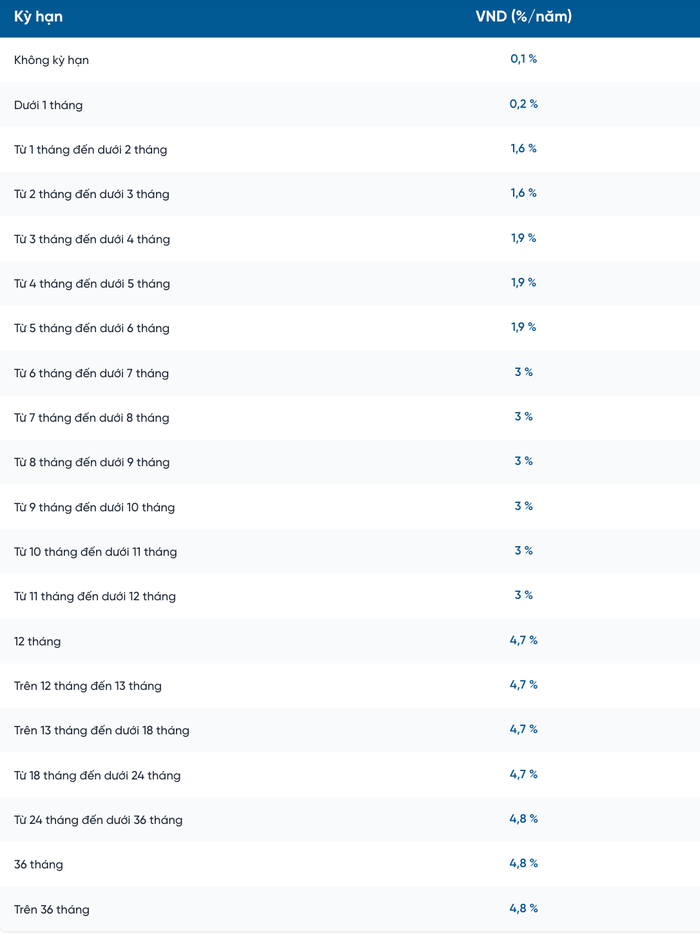Select the "Dưới 1 tháng" row label
This screenshot has width=700, height=935.
[x=50, y=105]
